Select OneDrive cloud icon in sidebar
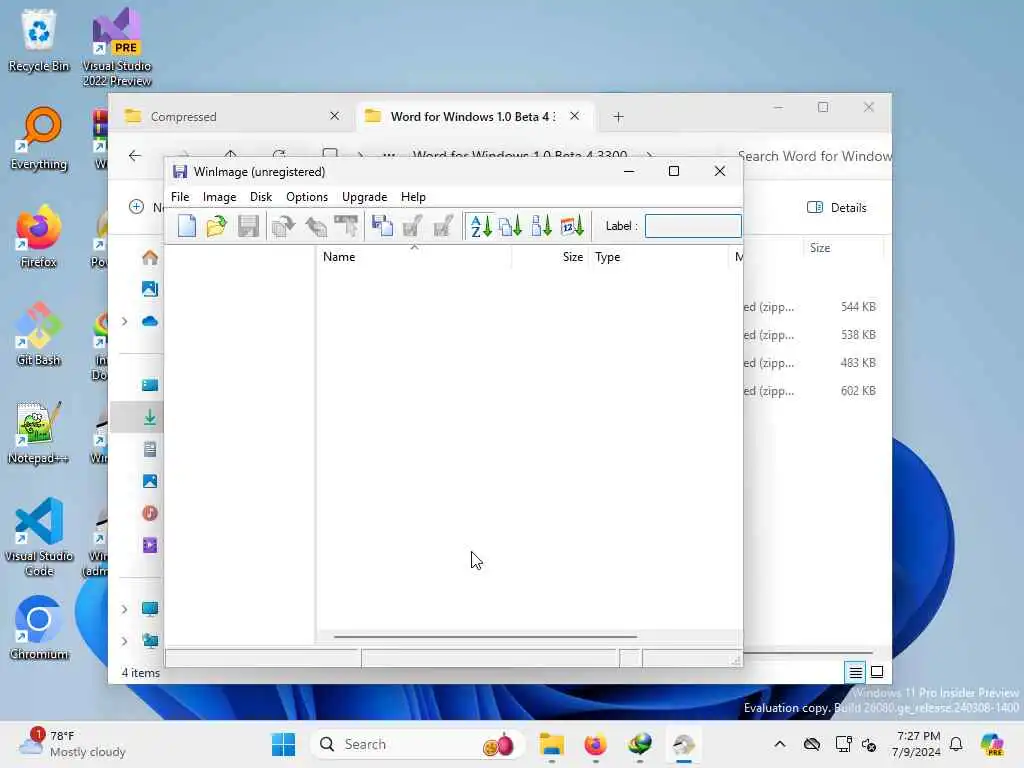 tap(150, 321)
